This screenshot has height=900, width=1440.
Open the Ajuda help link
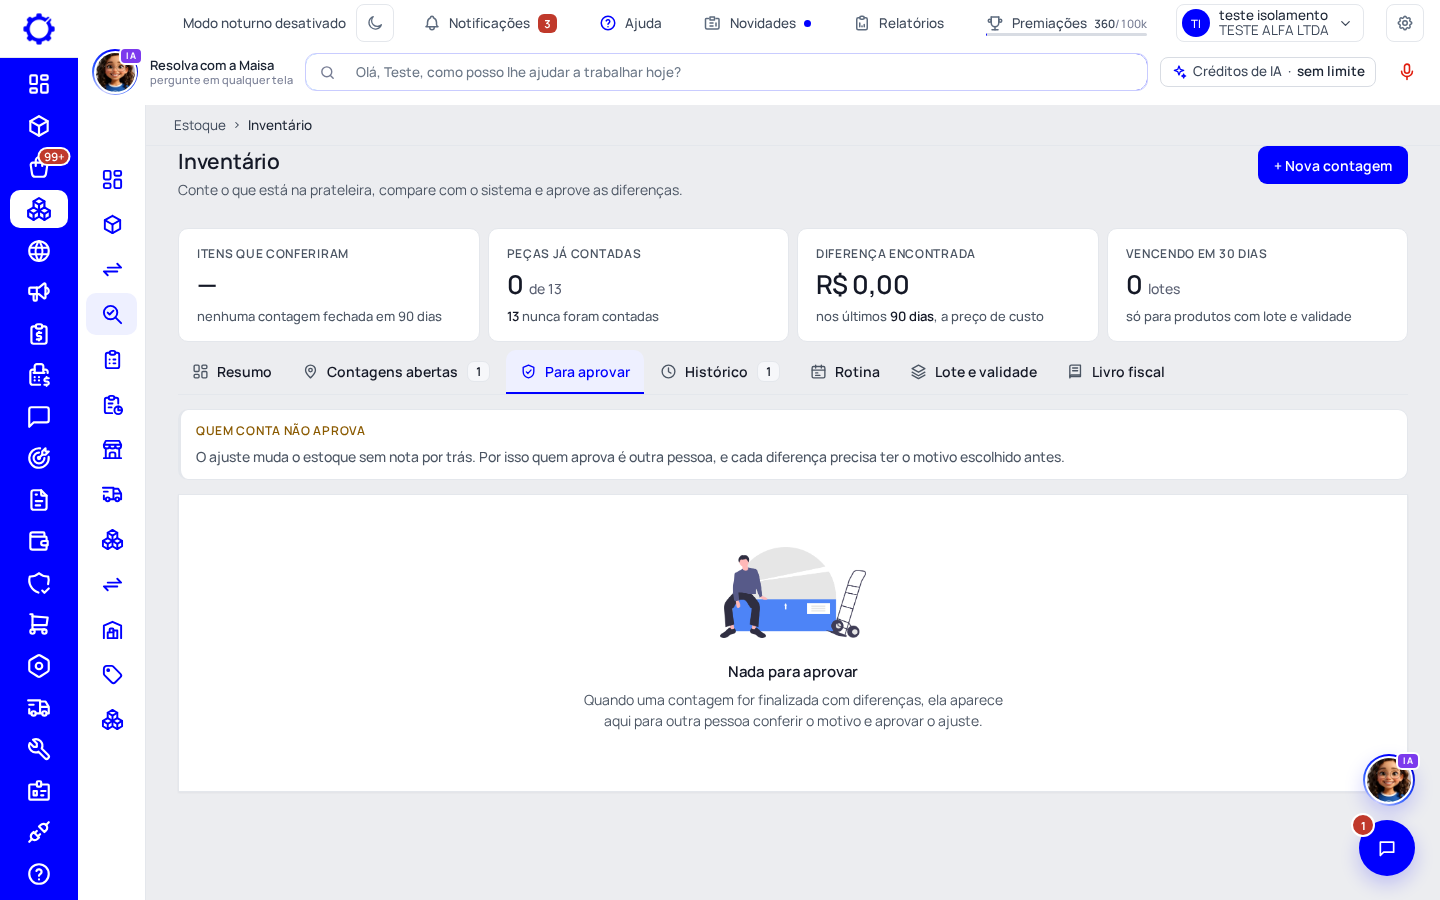[631, 23]
